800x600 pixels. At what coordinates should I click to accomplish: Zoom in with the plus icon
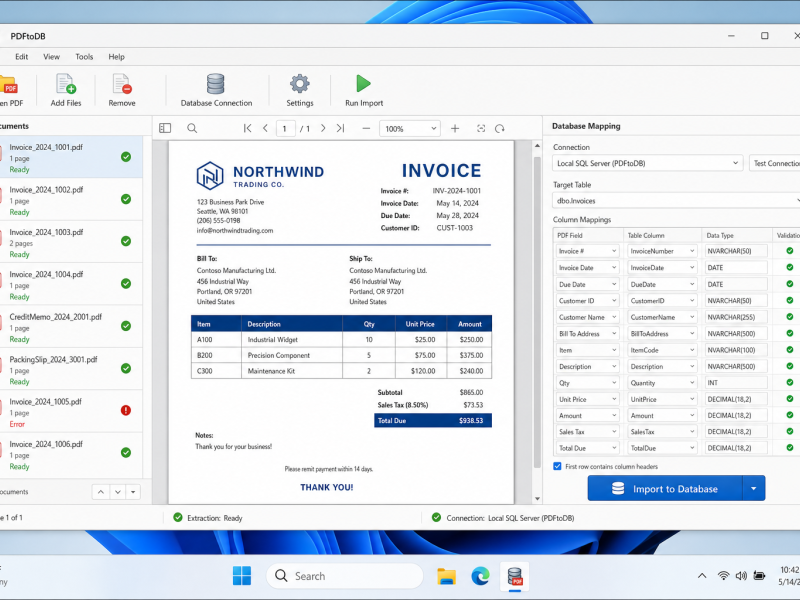pos(455,129)
